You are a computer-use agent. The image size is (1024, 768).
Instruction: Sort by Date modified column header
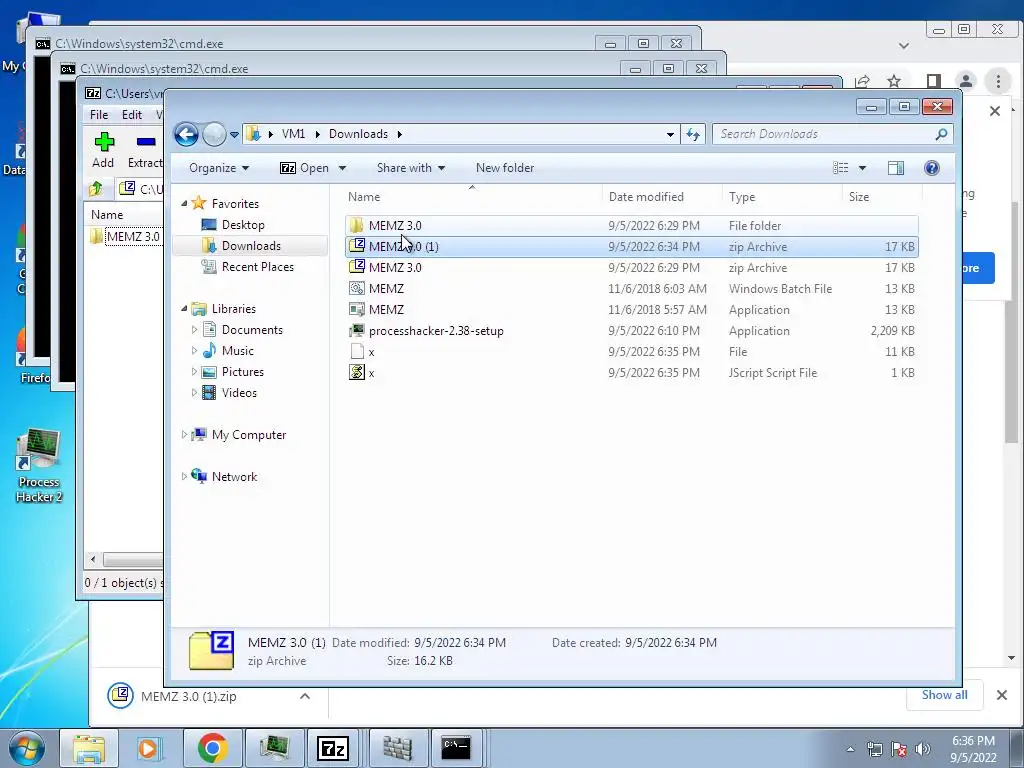click(662, 197)
